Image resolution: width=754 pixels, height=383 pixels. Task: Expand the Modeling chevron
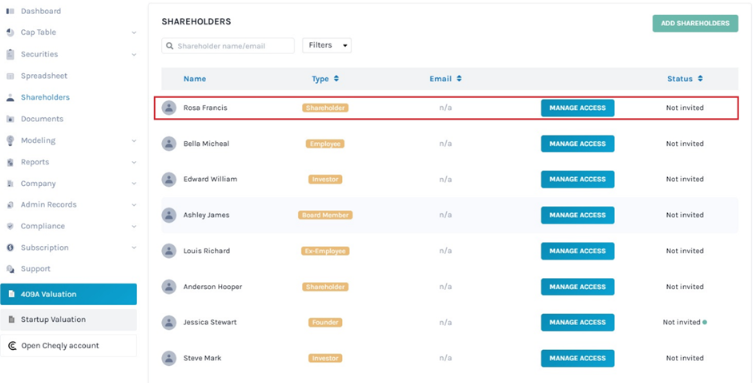point(134,140)
